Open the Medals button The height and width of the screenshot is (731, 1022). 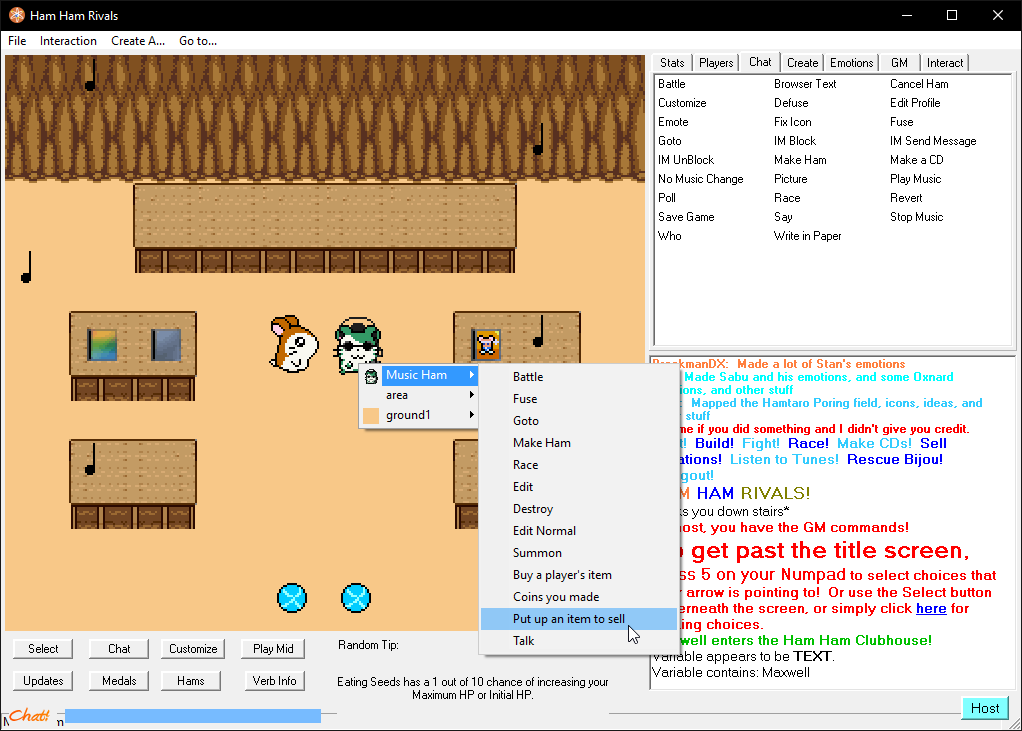[119, 681]
